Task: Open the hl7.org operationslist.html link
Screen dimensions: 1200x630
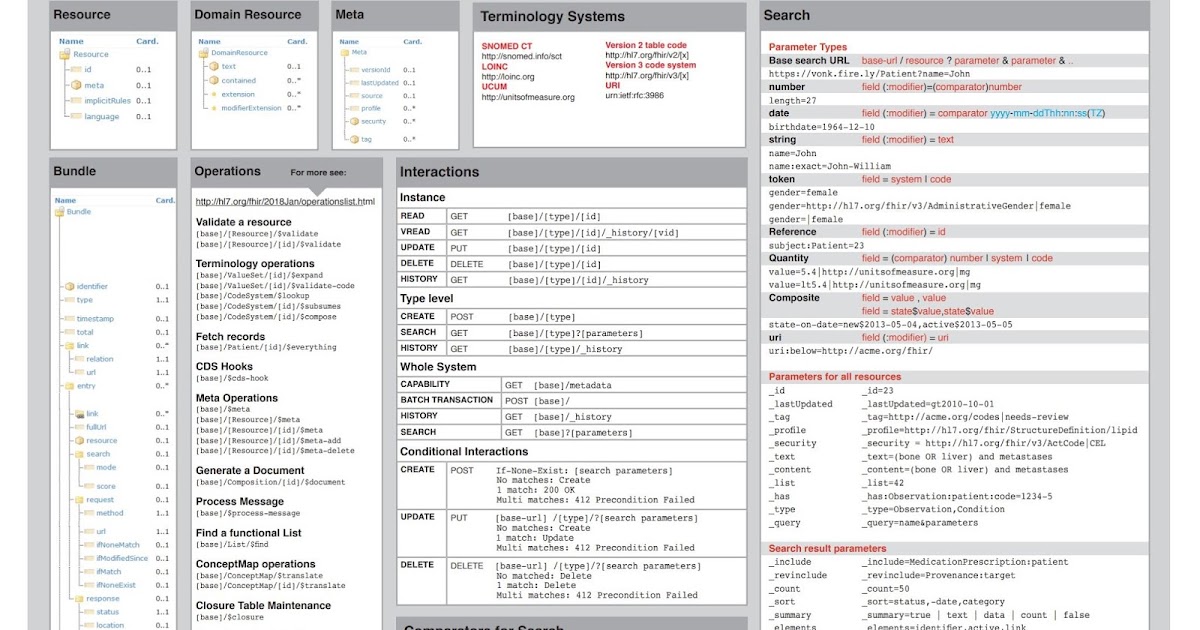Action: pyautogui.click(x=285, y=202)
